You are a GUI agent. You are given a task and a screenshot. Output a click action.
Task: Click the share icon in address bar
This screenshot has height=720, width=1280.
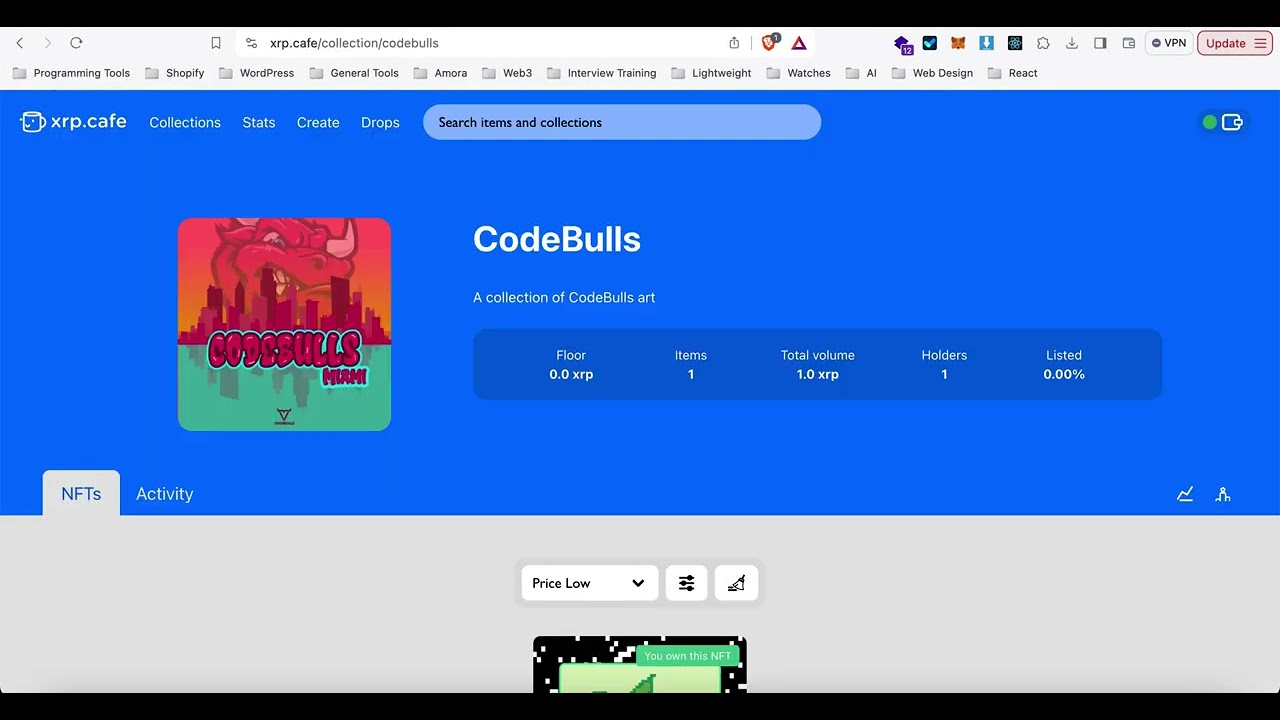(734, 43)
